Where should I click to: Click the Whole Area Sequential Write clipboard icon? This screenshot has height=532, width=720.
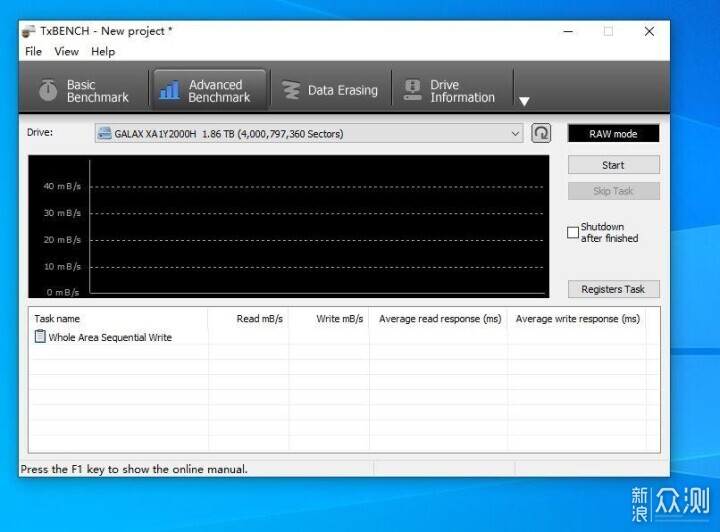pyautogui.click(x=40, y=336)
